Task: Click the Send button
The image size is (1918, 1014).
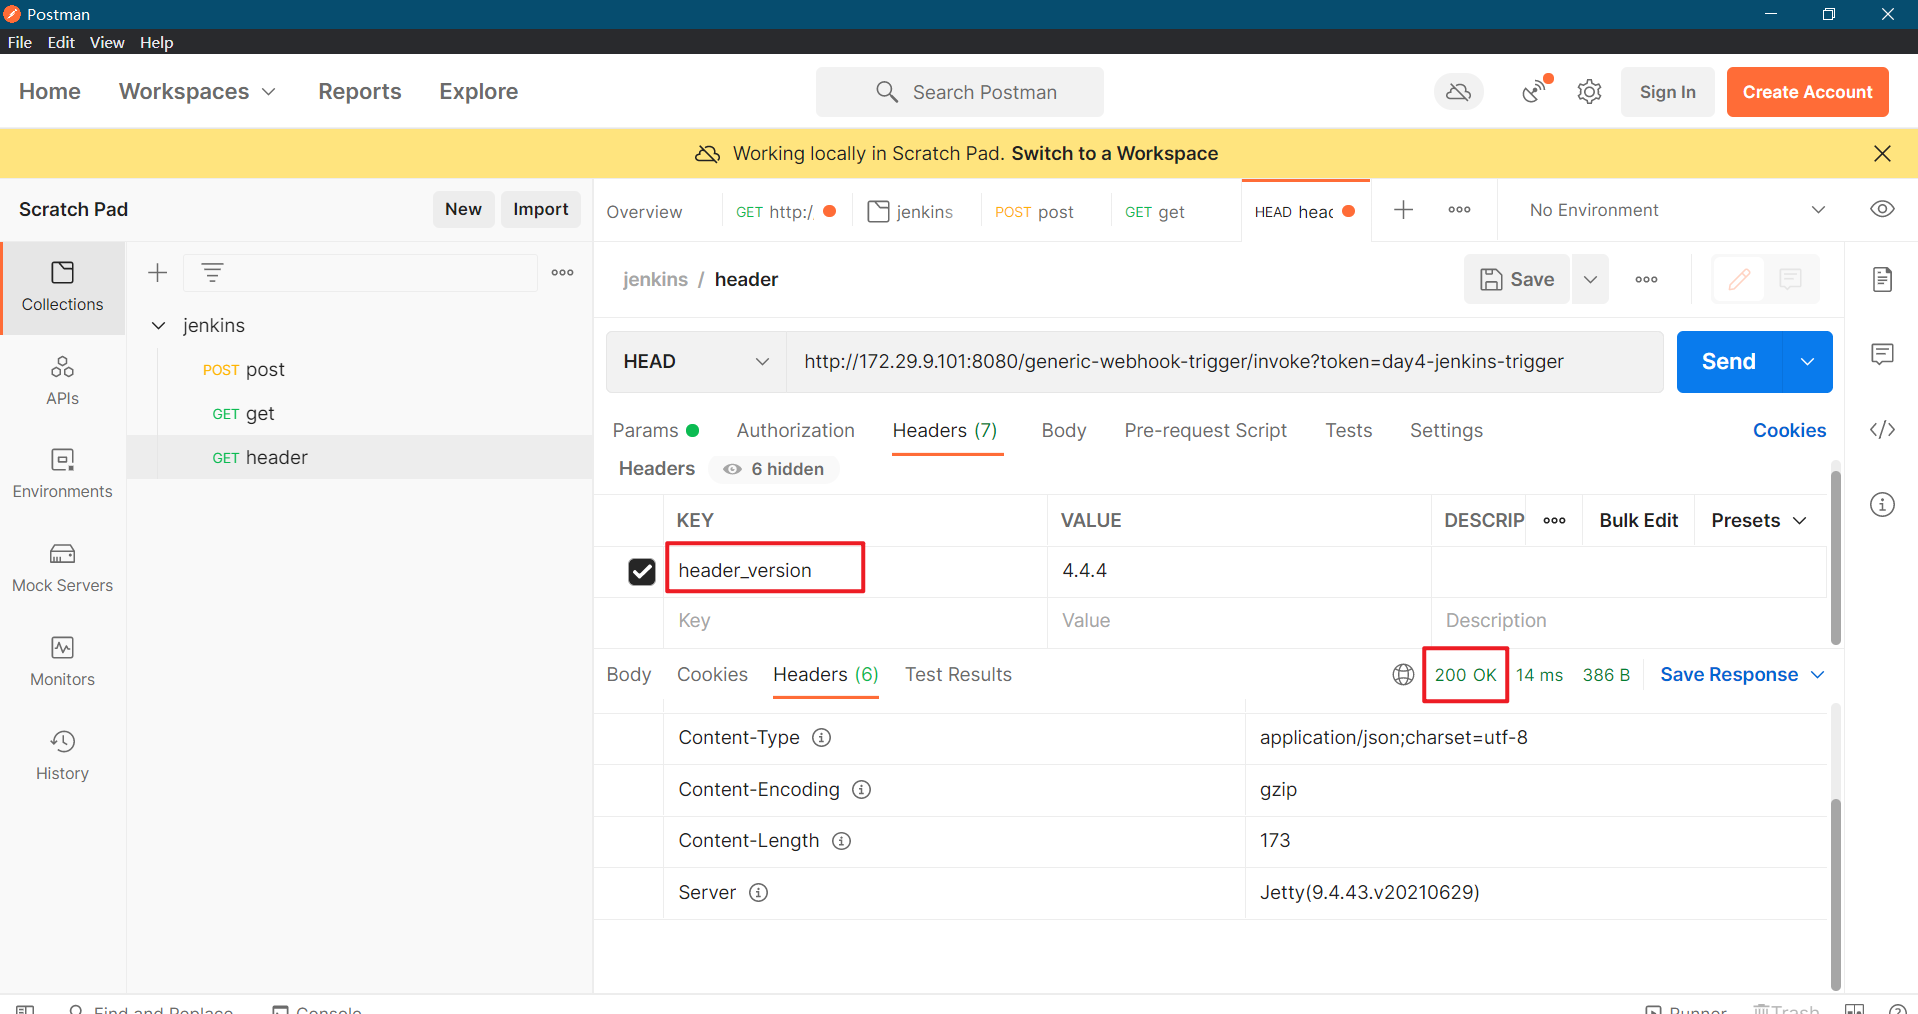Action: coord(1729,362)
